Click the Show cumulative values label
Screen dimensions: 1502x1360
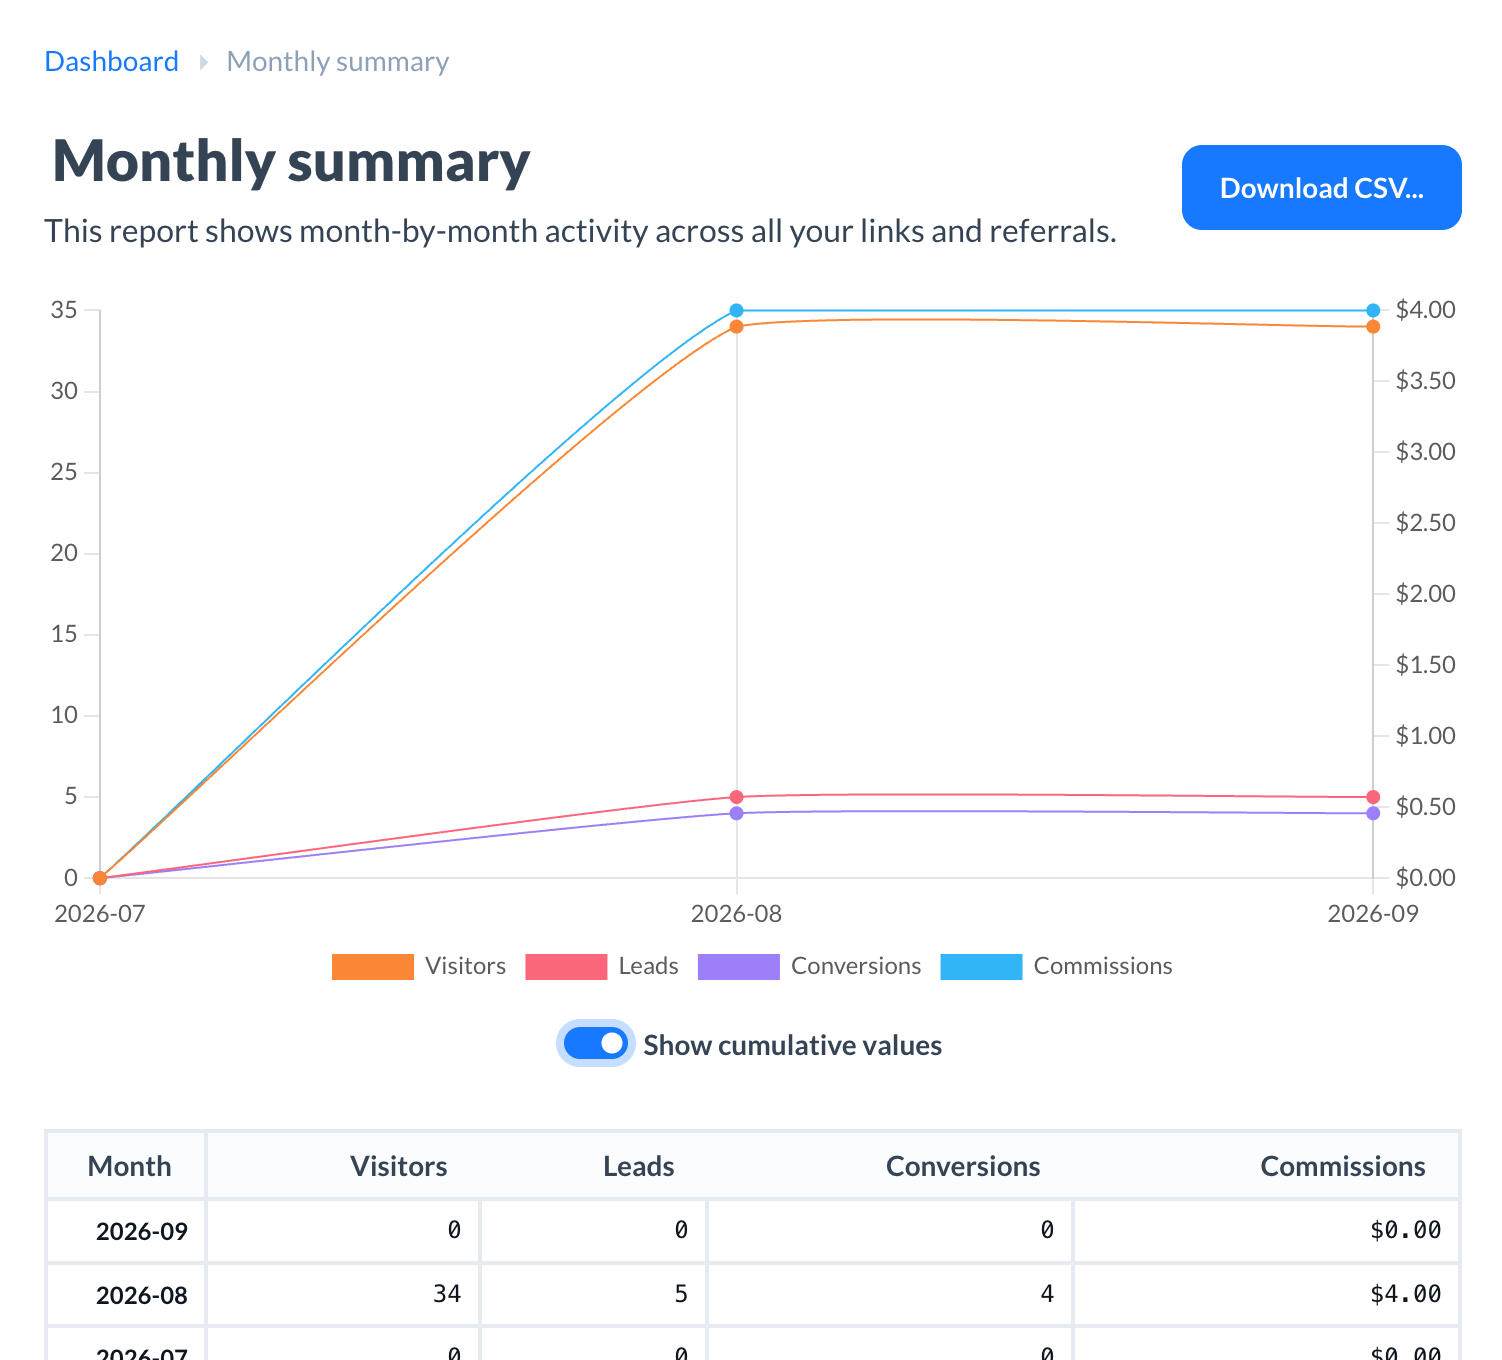click(x=792, y=1045)
